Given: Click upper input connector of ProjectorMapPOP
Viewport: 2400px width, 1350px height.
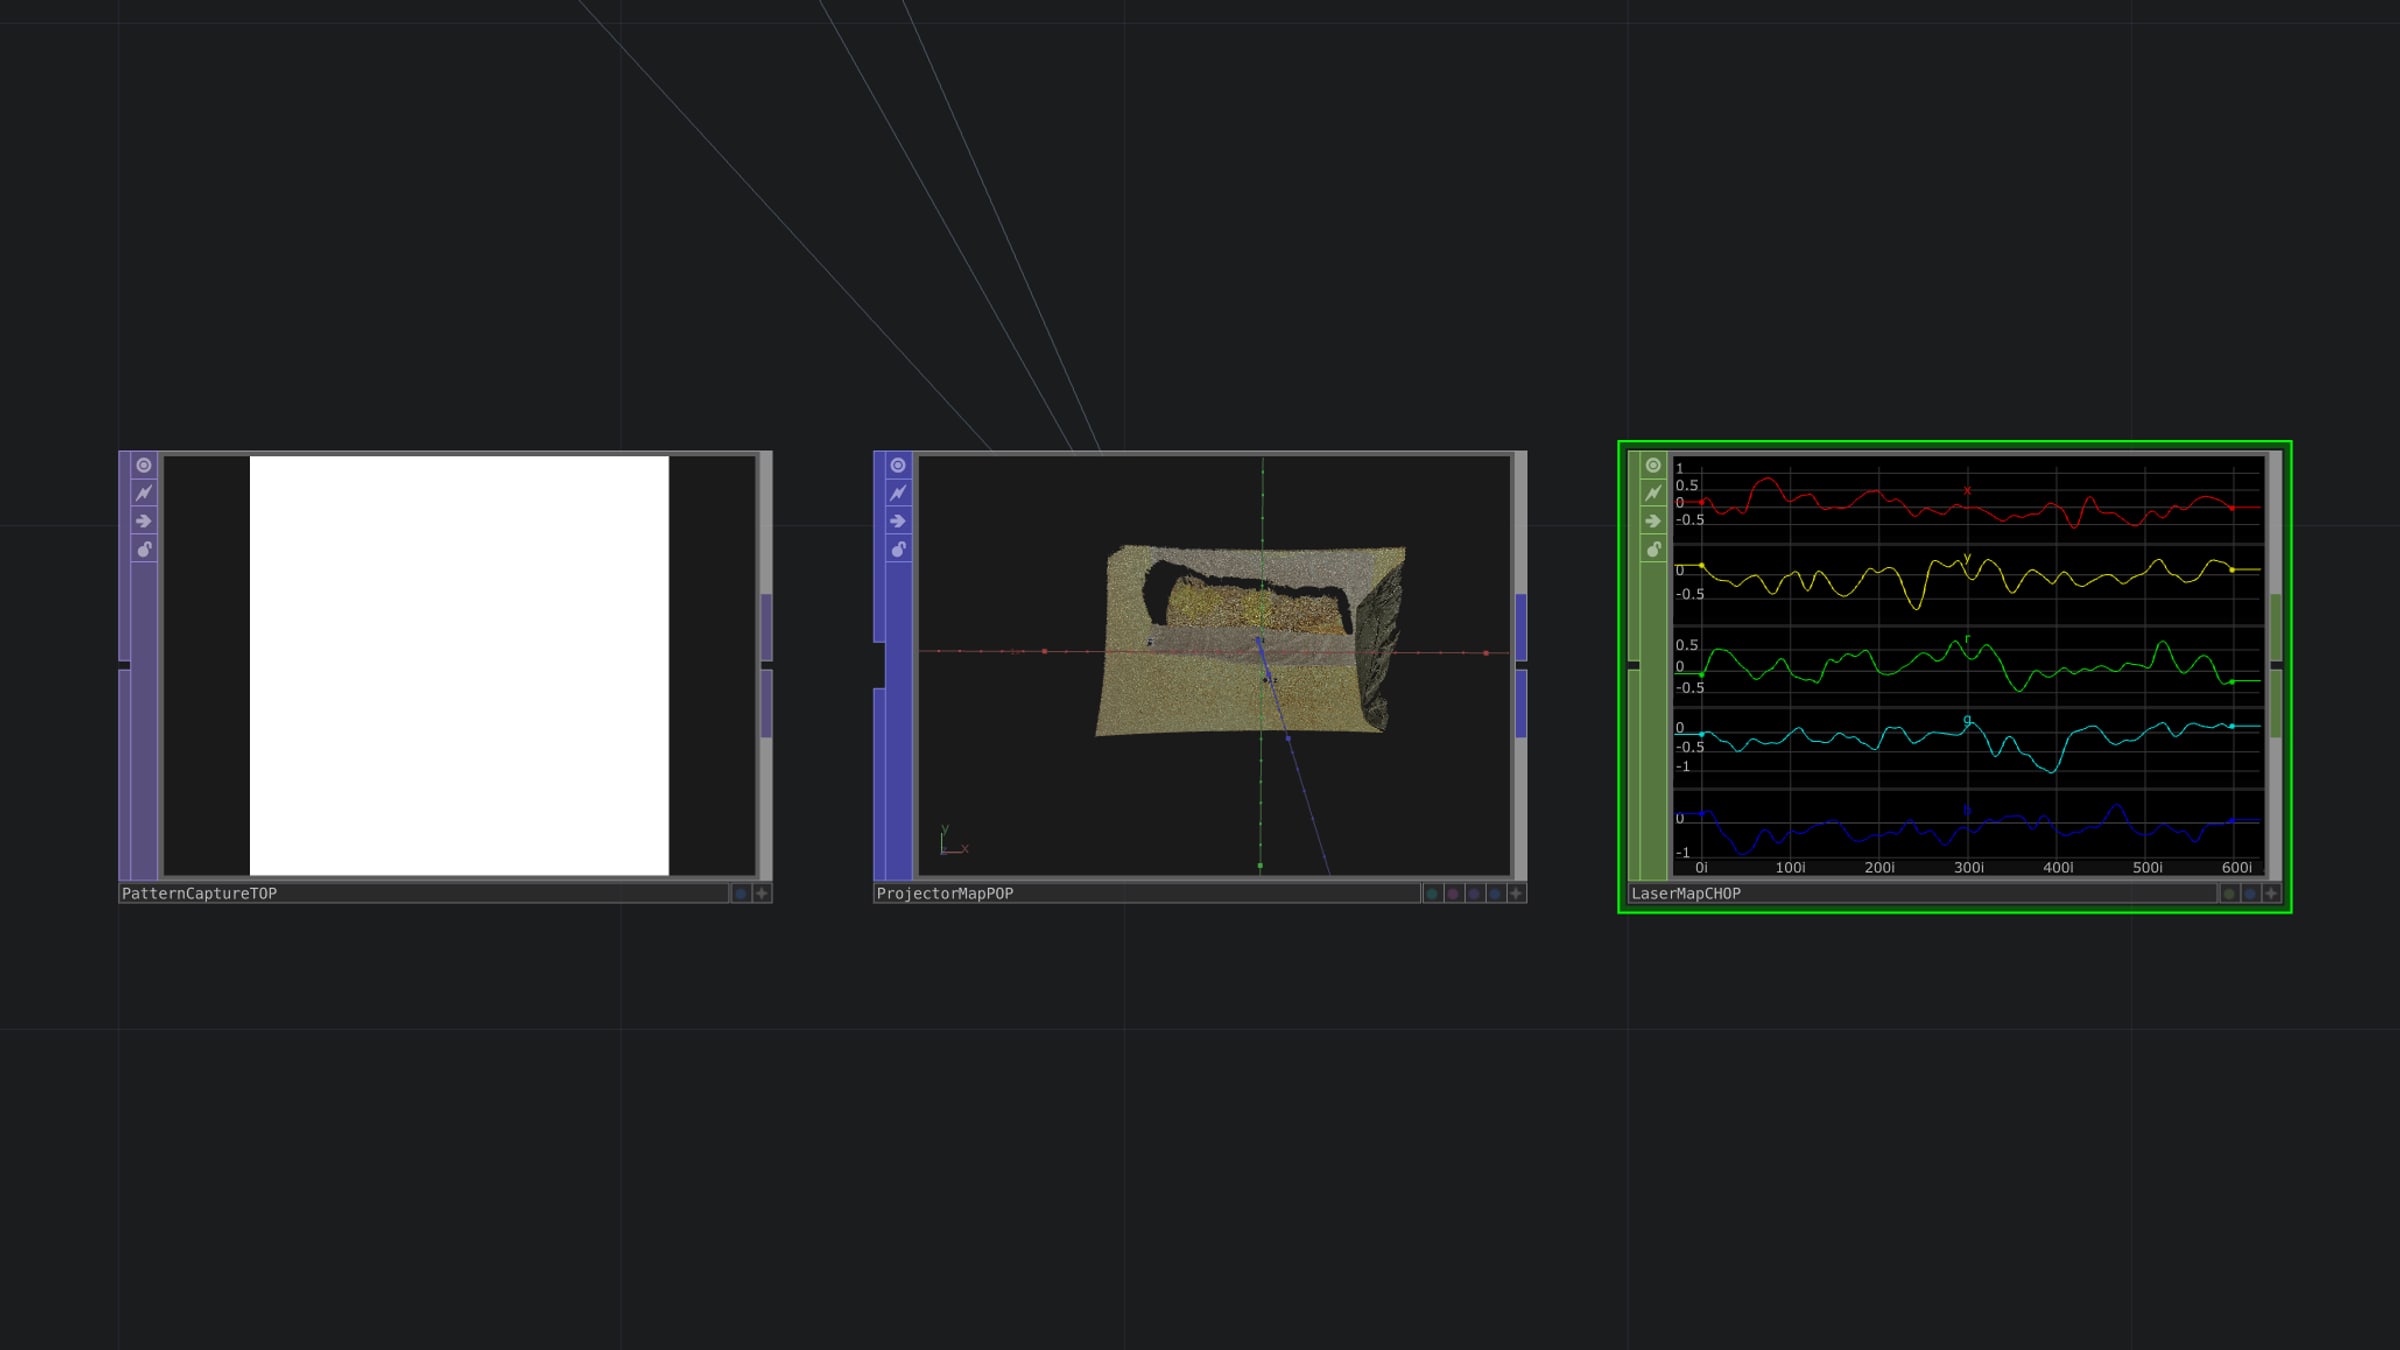Looking at the screenshot, I should [x=879, y=547].
